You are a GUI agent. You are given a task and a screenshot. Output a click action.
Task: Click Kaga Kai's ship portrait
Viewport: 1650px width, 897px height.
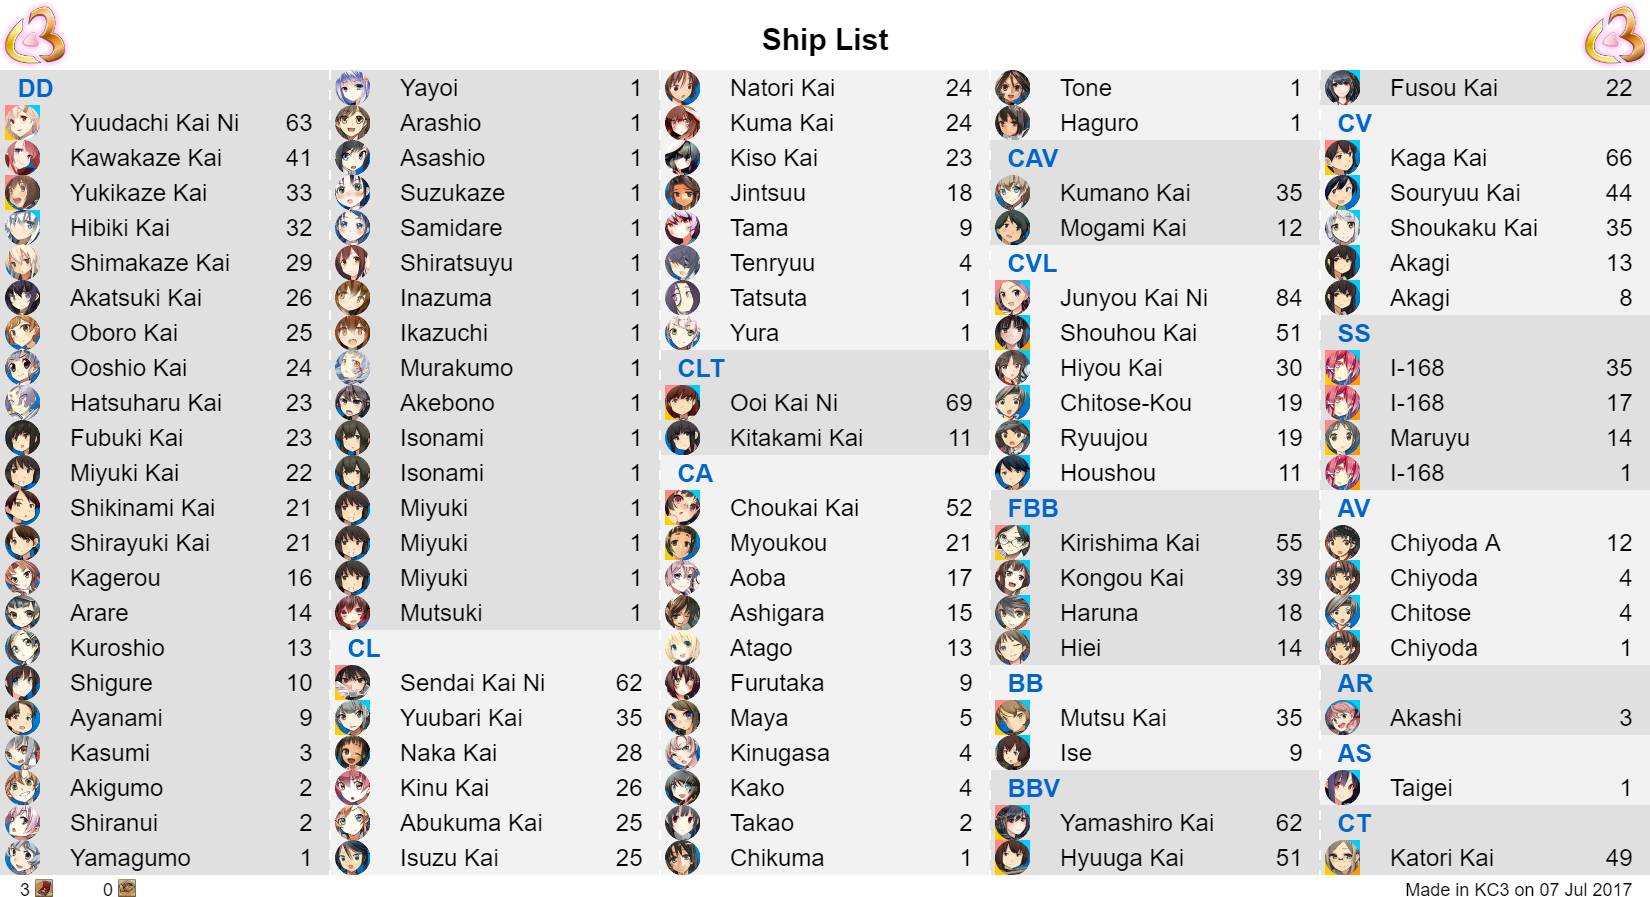[1342, 158]
